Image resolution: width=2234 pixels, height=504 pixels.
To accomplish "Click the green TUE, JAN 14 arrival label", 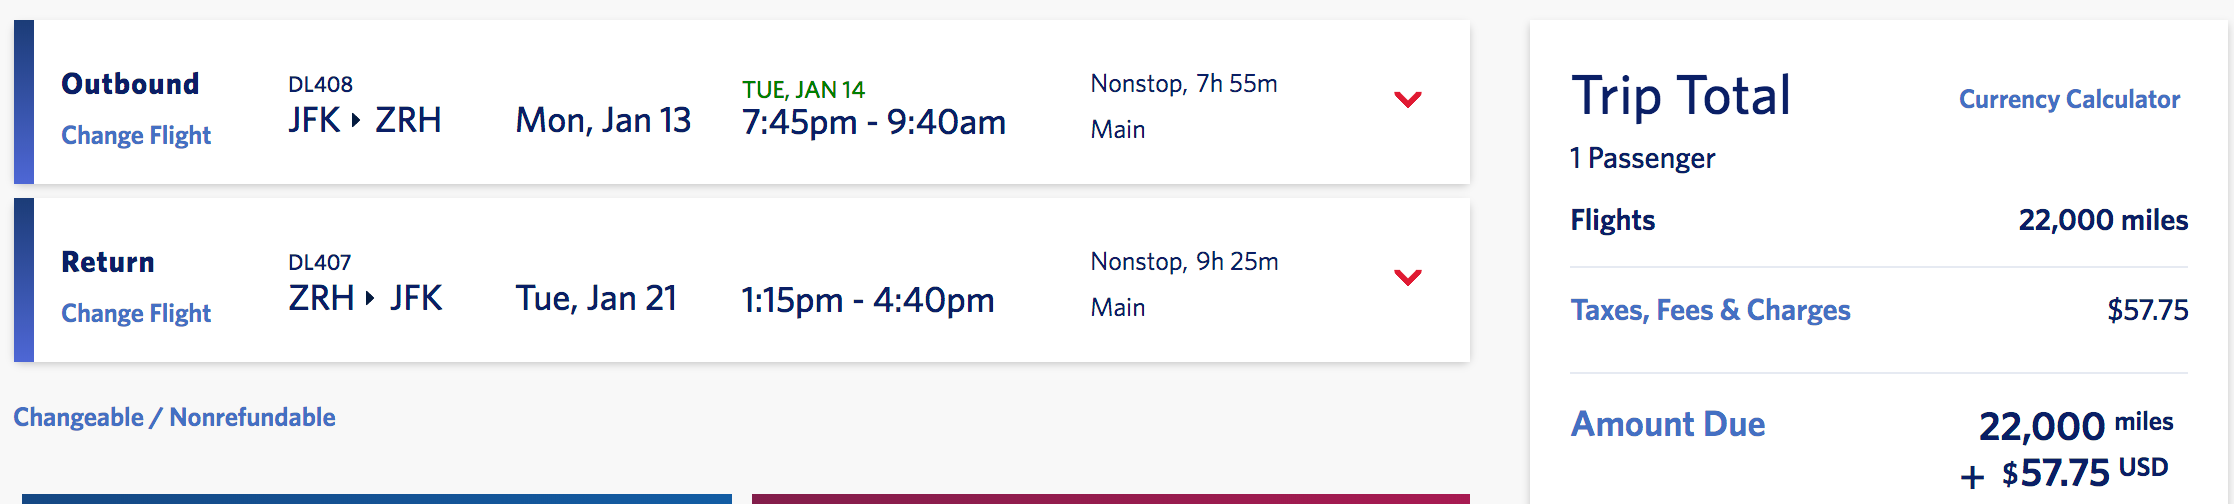I will [x=803, y=89].
